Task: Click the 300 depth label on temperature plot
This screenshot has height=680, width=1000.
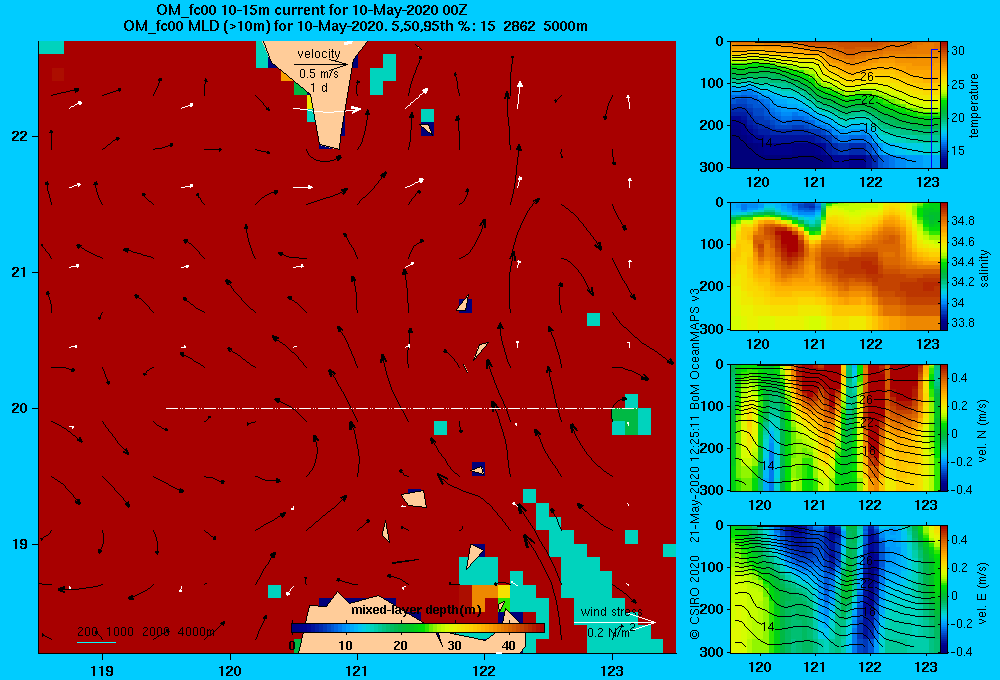Action: pyautogui.click(x=712, y=167)
